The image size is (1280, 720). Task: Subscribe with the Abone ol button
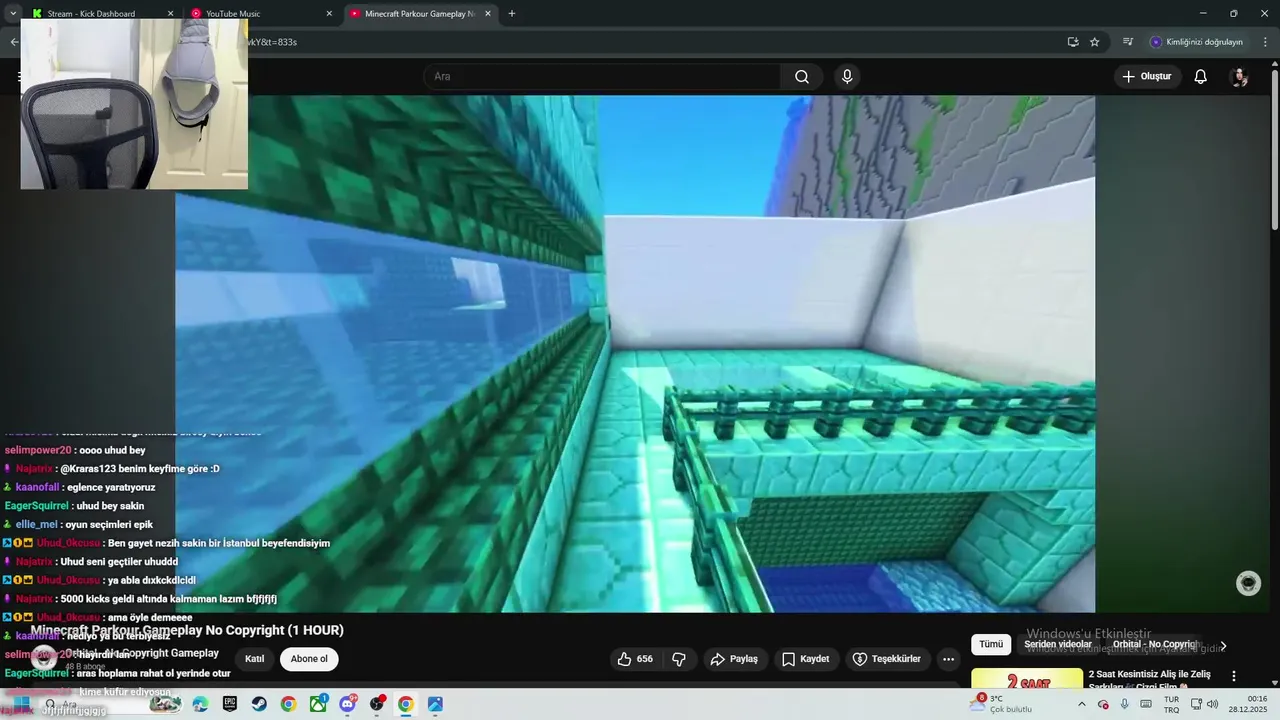[309, 659]
